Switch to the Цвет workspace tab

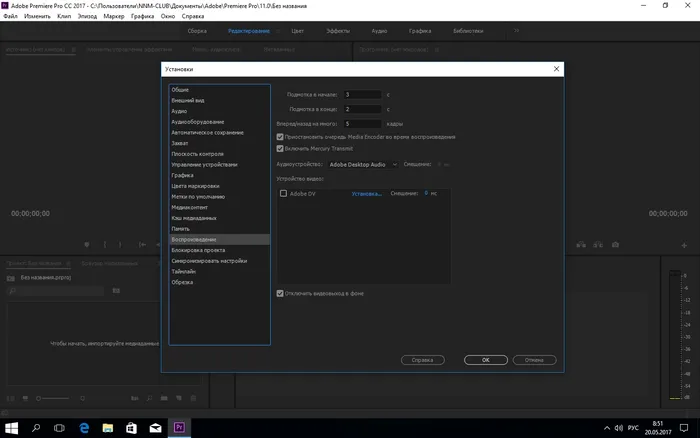click(x=297, y=31)
